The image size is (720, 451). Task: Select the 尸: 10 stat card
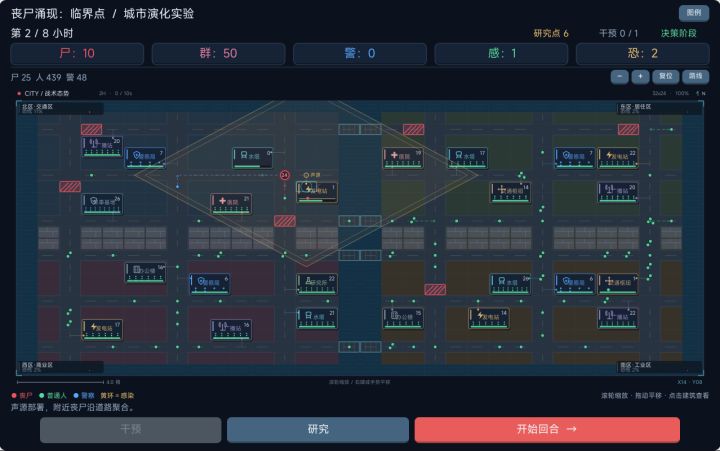[x=77, y=53]
